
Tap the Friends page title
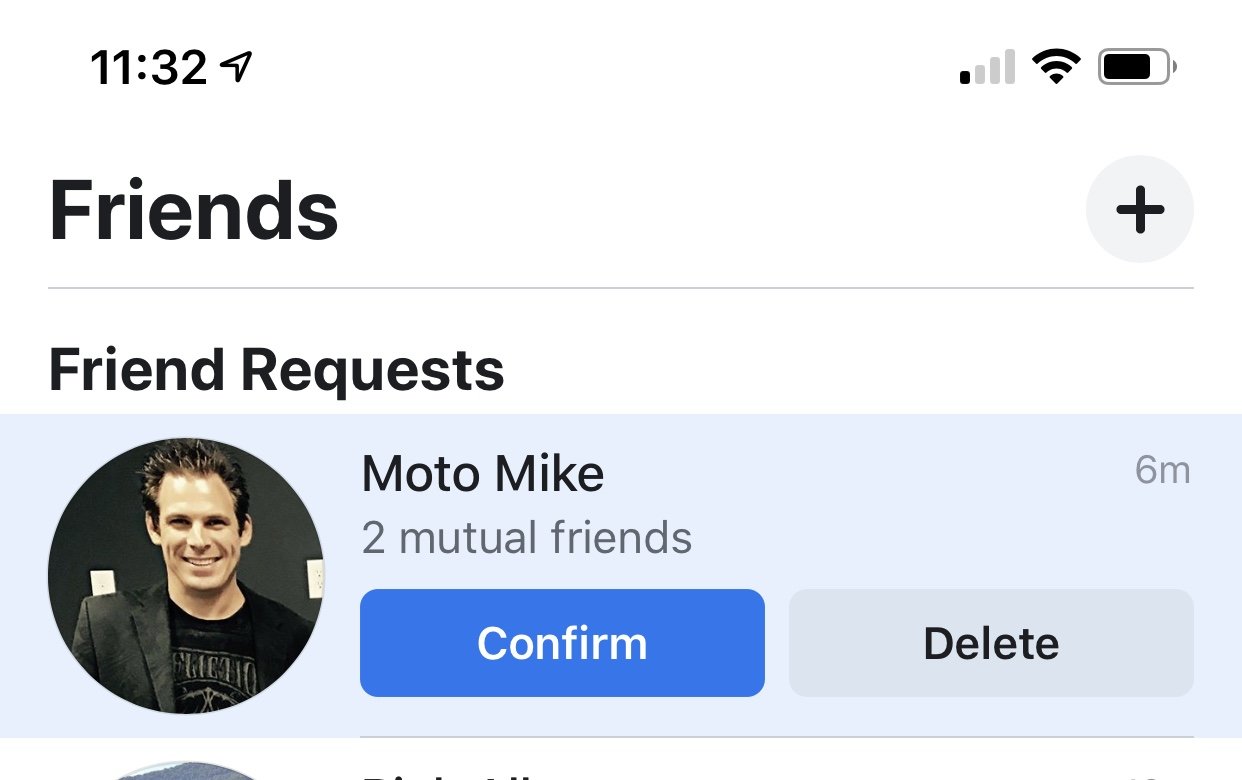click(194, 210)
